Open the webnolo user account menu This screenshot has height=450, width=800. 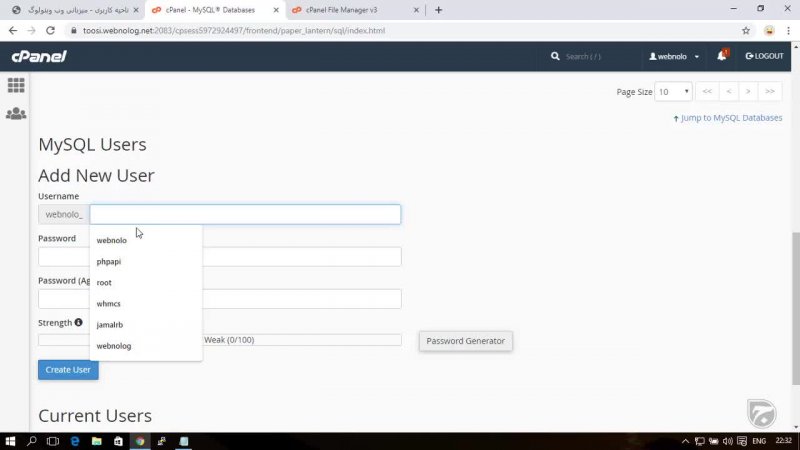[x=675, y=56]
